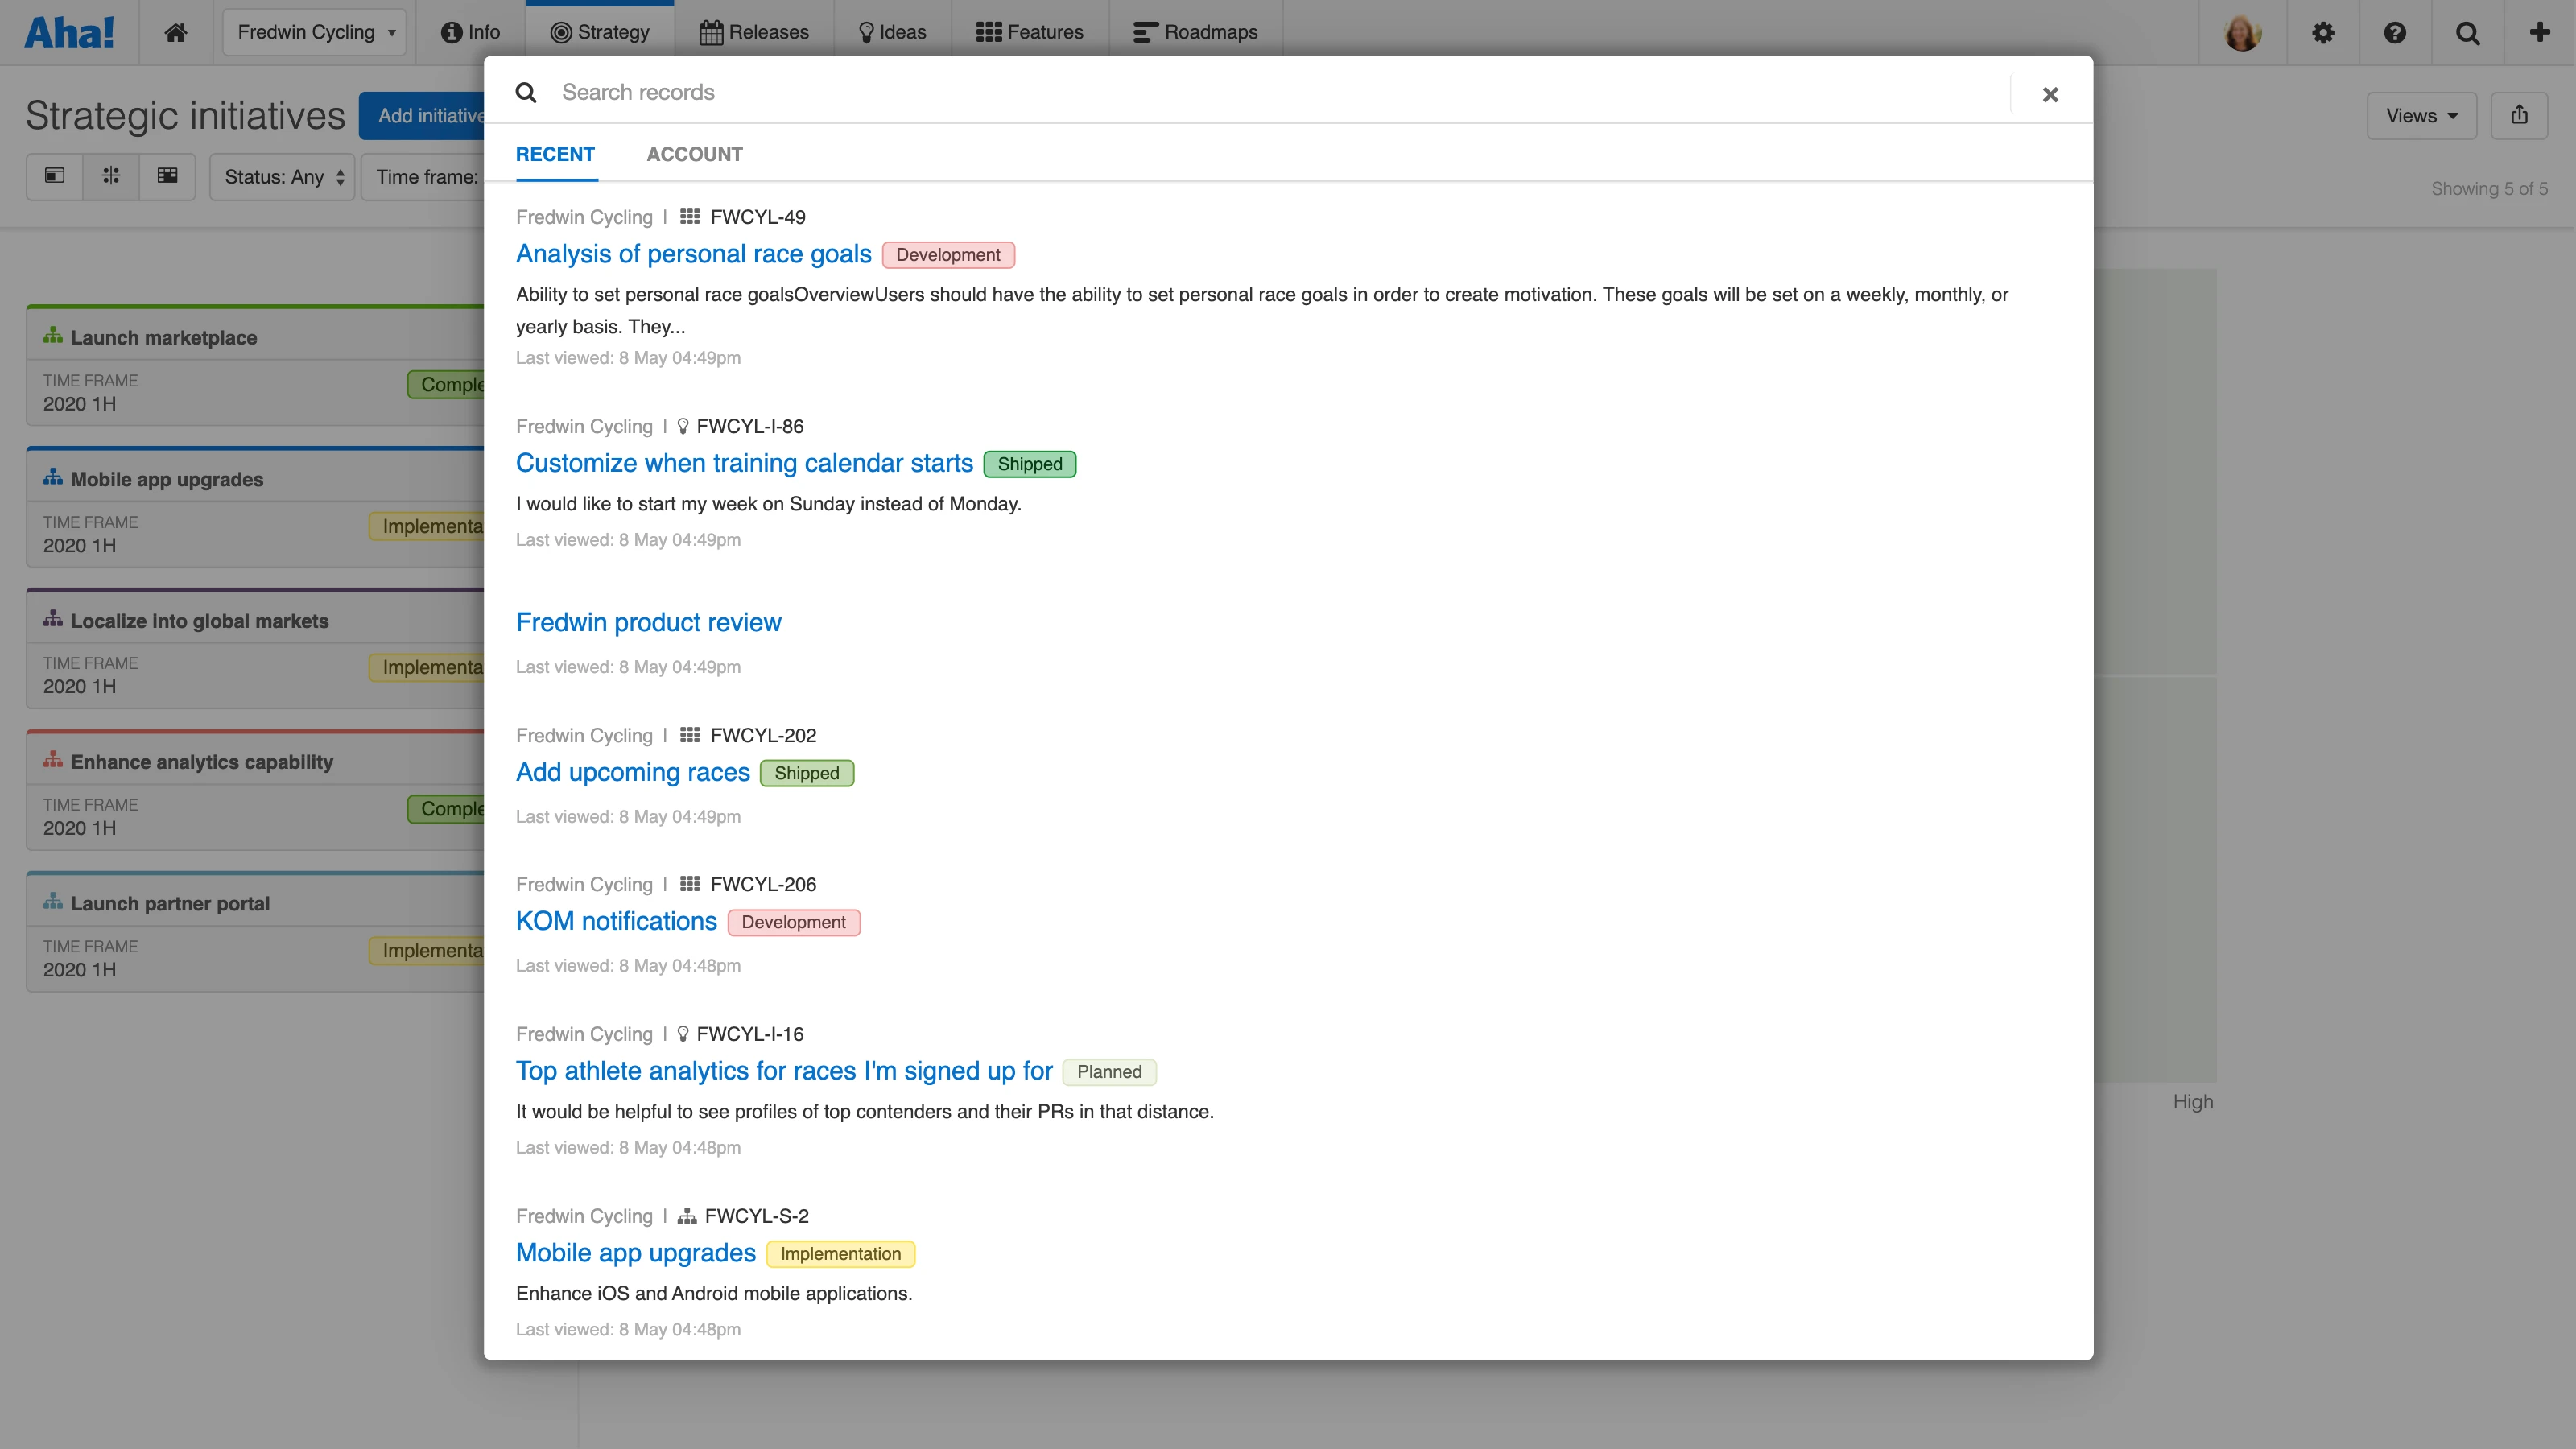Viewport: 2576px width, 1449px height.
Task: Open the Roadmaps menu item
Action: (x=1195, y=32)
